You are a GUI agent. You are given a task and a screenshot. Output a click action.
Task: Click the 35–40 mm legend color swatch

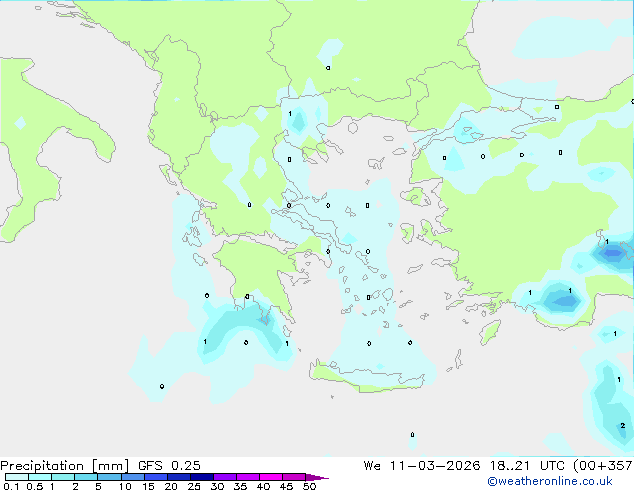pyautogui.click(x=248, y=477)
